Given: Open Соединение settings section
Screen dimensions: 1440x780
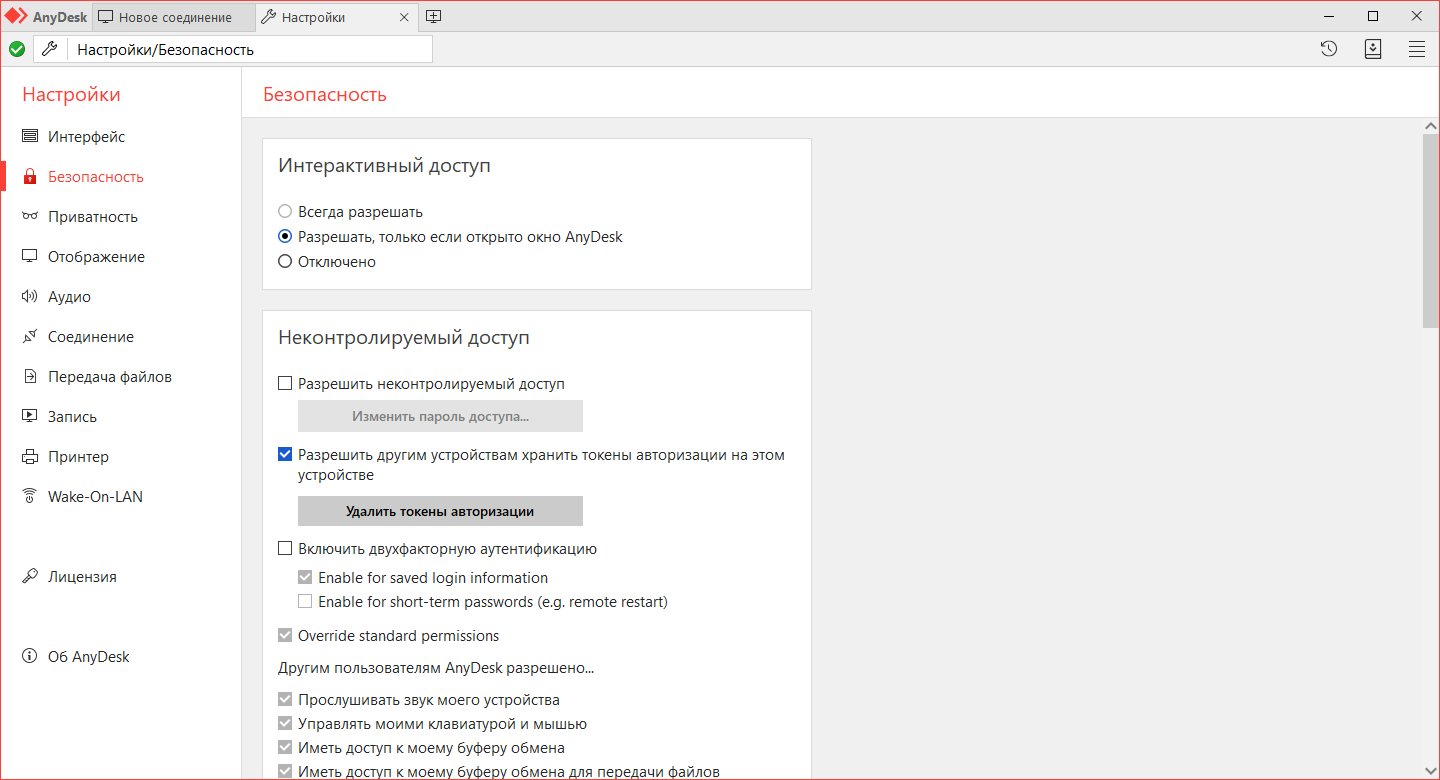Looking at the screenshot, I should (x=120, y=337).
